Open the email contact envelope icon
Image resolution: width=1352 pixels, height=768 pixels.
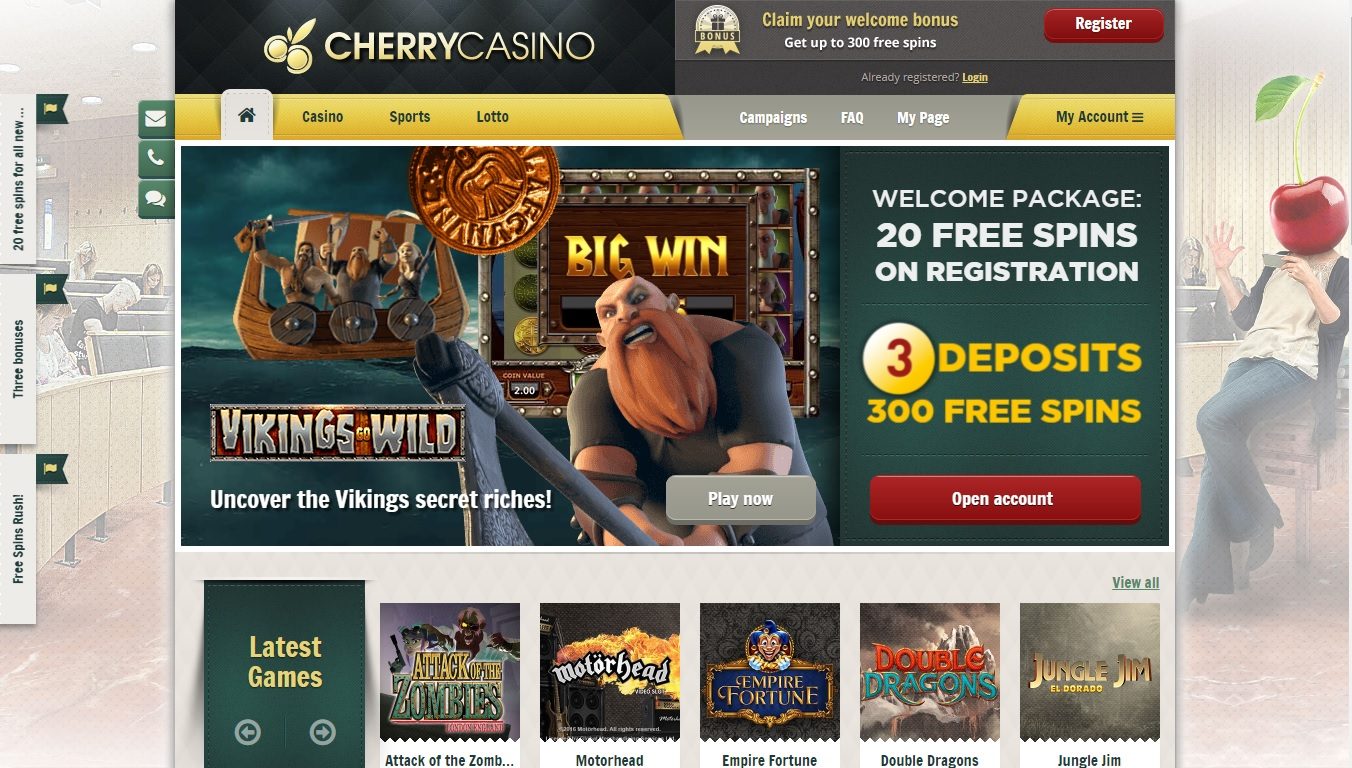(x=156, y=119)
